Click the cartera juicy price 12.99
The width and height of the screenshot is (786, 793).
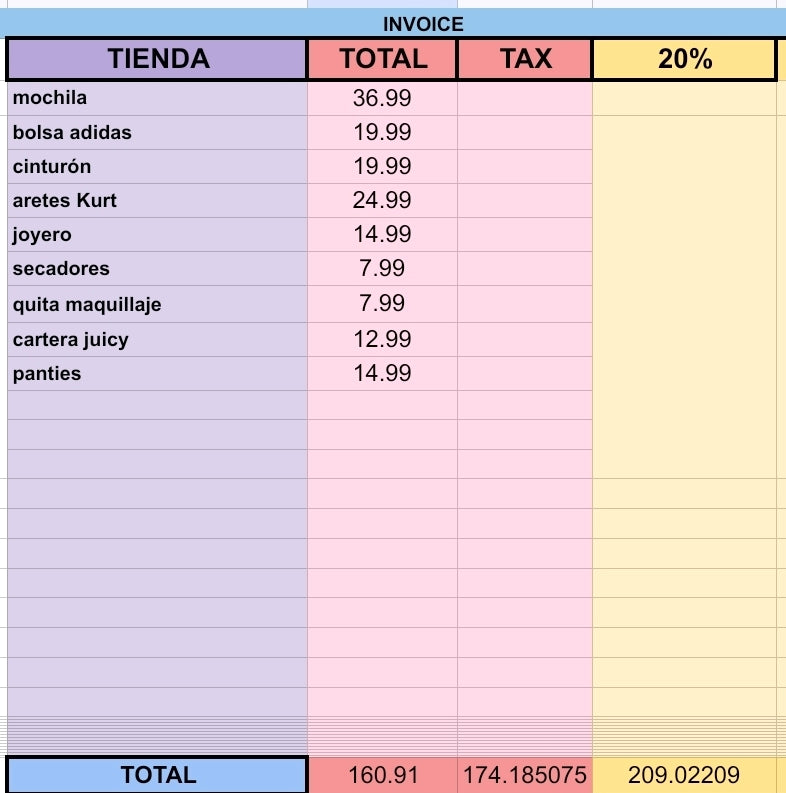click(x=382, y=339)
